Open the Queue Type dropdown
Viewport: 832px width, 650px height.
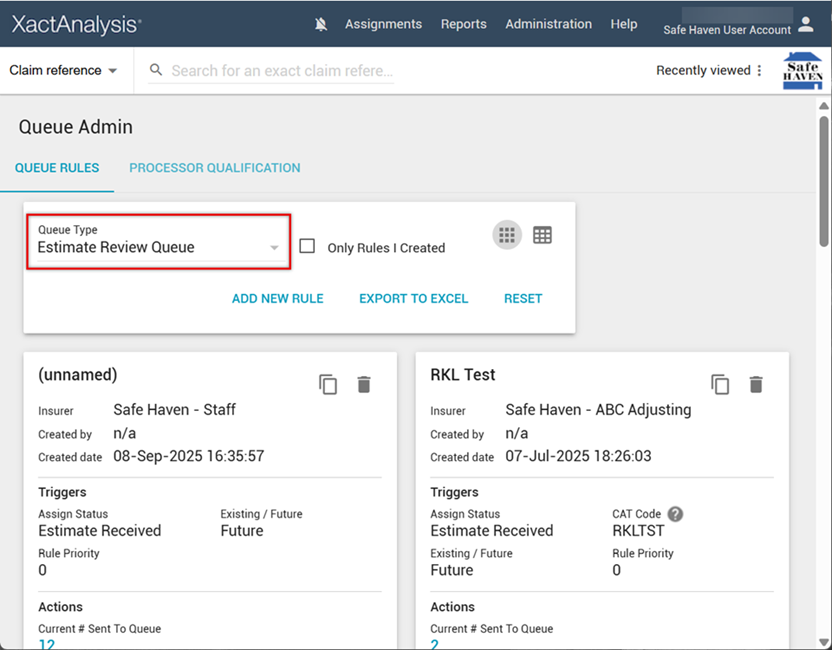click(x=158, y=241)
